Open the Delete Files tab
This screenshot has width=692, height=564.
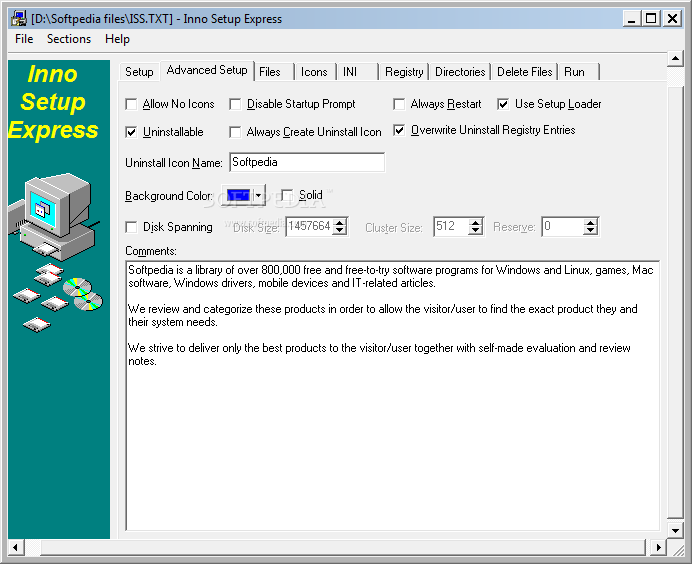pyautogui.click(x=524, y=71)
